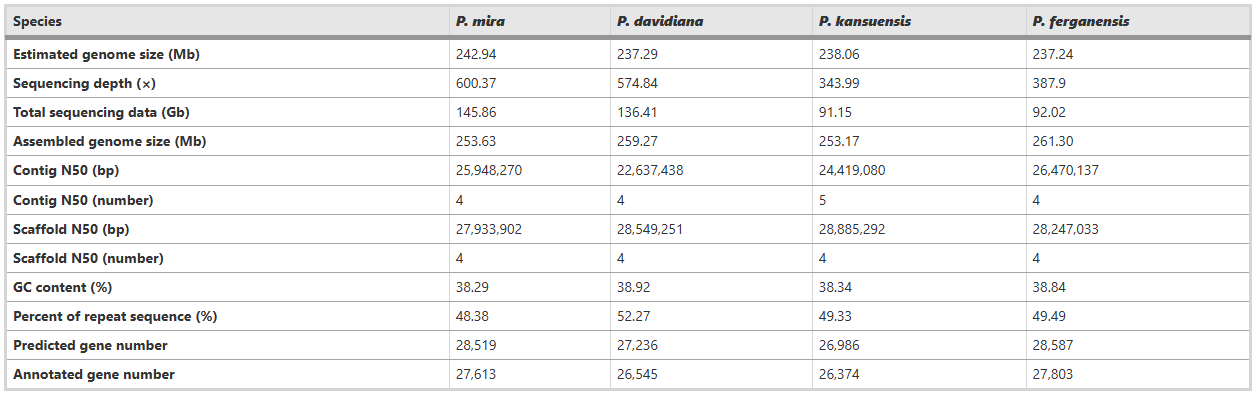Click the Annotated gene number row label
The image size is (1256, 397).
94,374
